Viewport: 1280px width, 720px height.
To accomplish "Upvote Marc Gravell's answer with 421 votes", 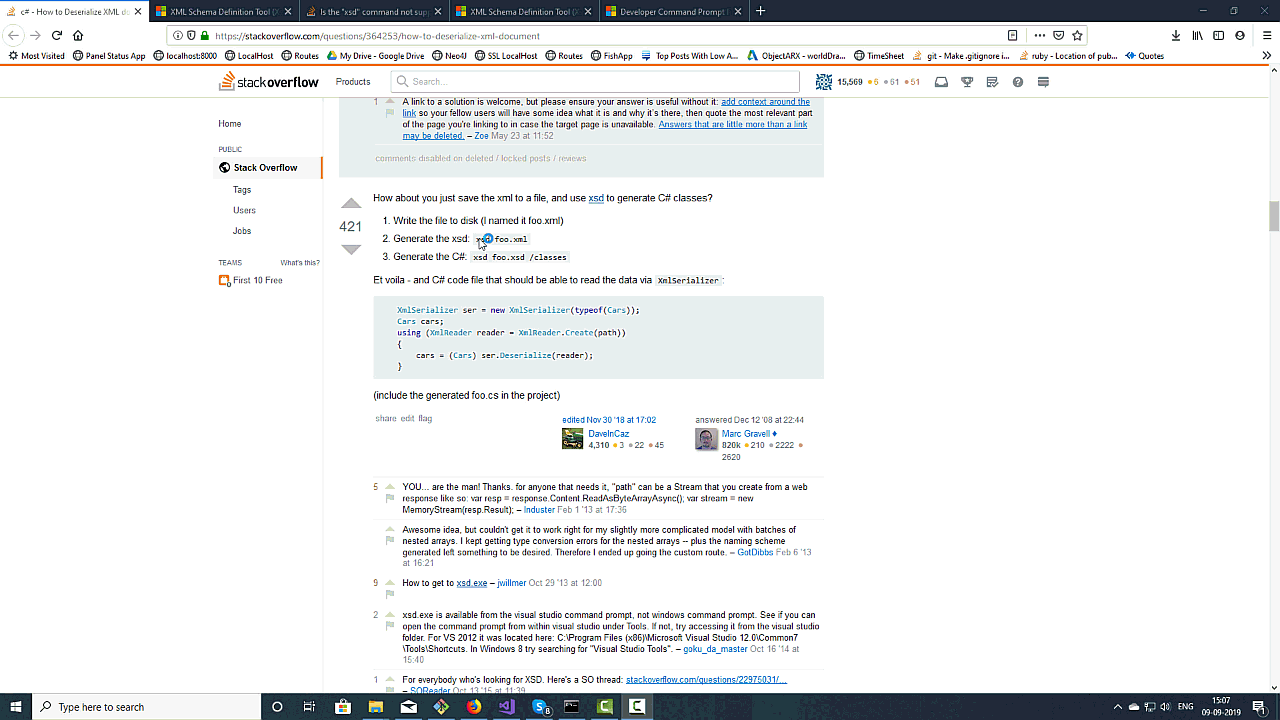I will 351,204.
